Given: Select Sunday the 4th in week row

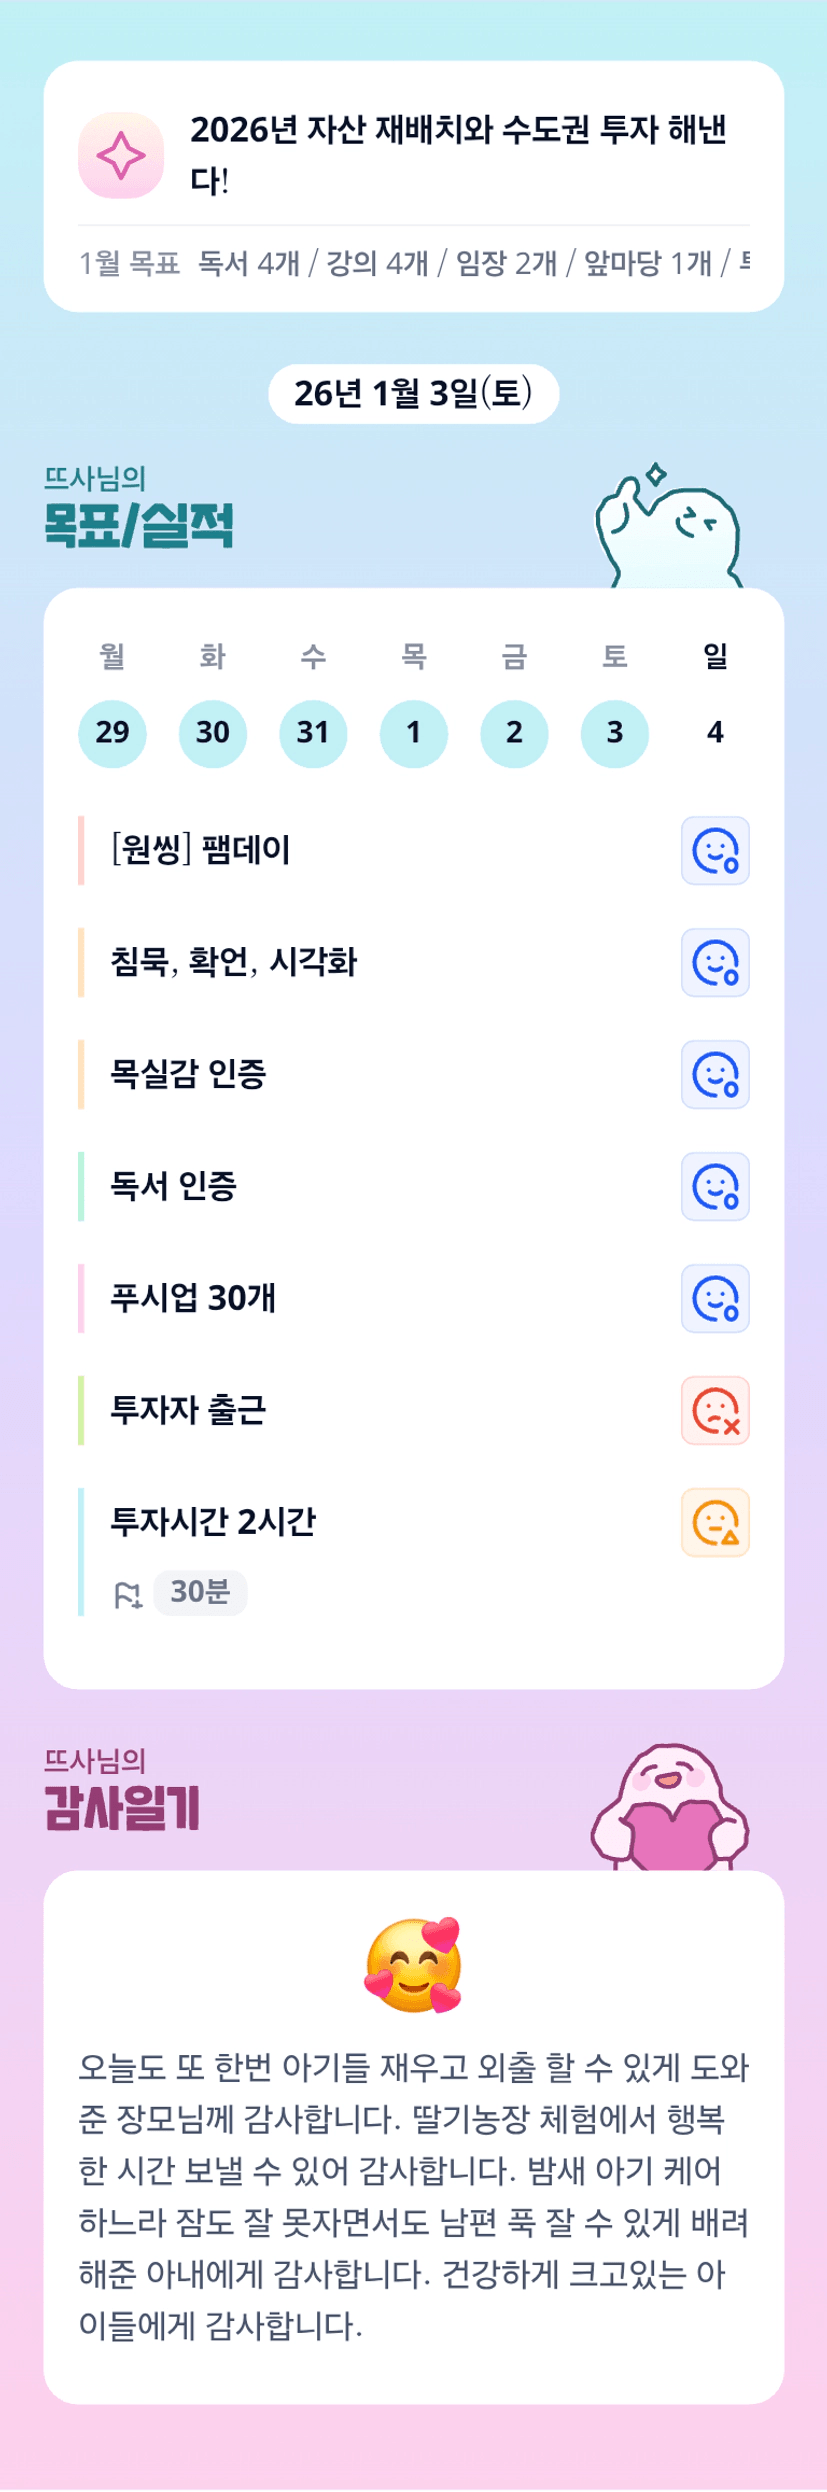Looking at the screenshot, I should pyautogui.click(x=715, y=733).
